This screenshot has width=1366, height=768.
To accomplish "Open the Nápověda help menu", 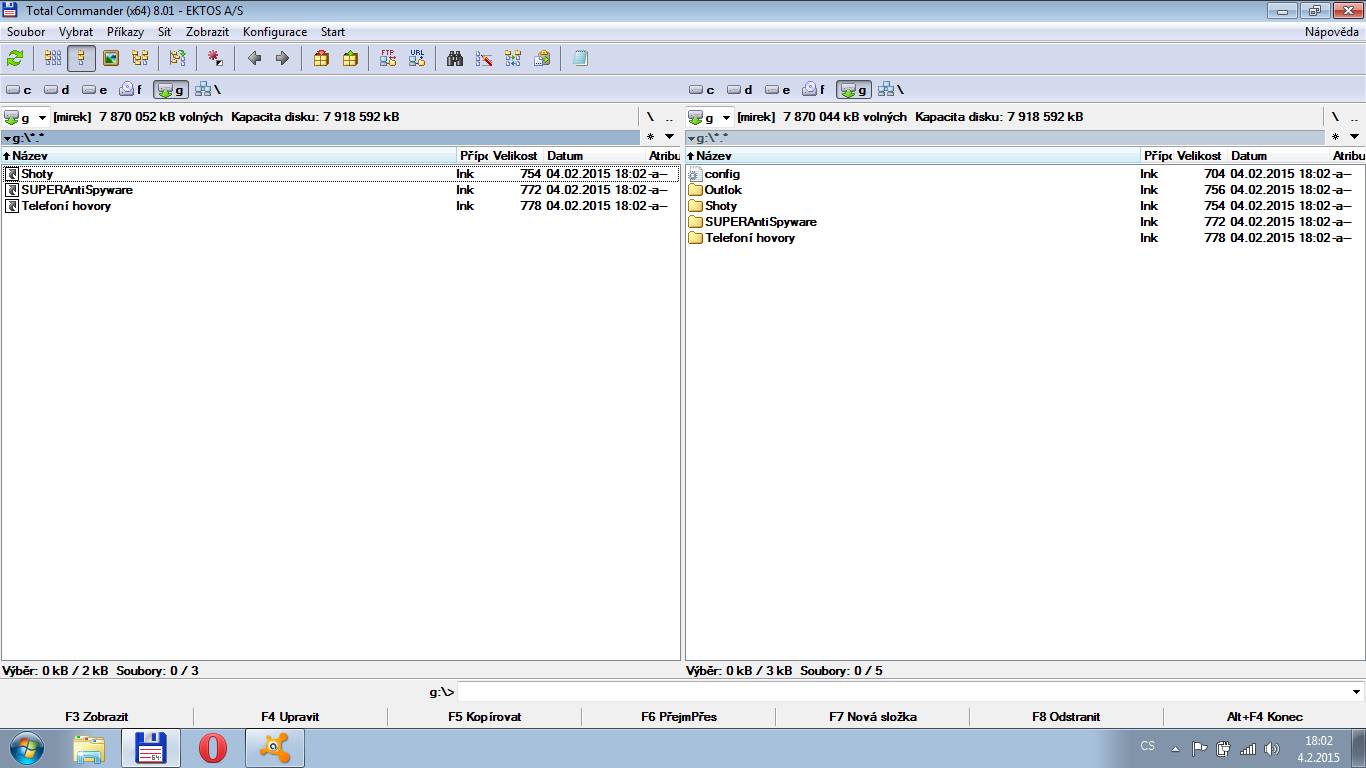I will coord(1332,32).
